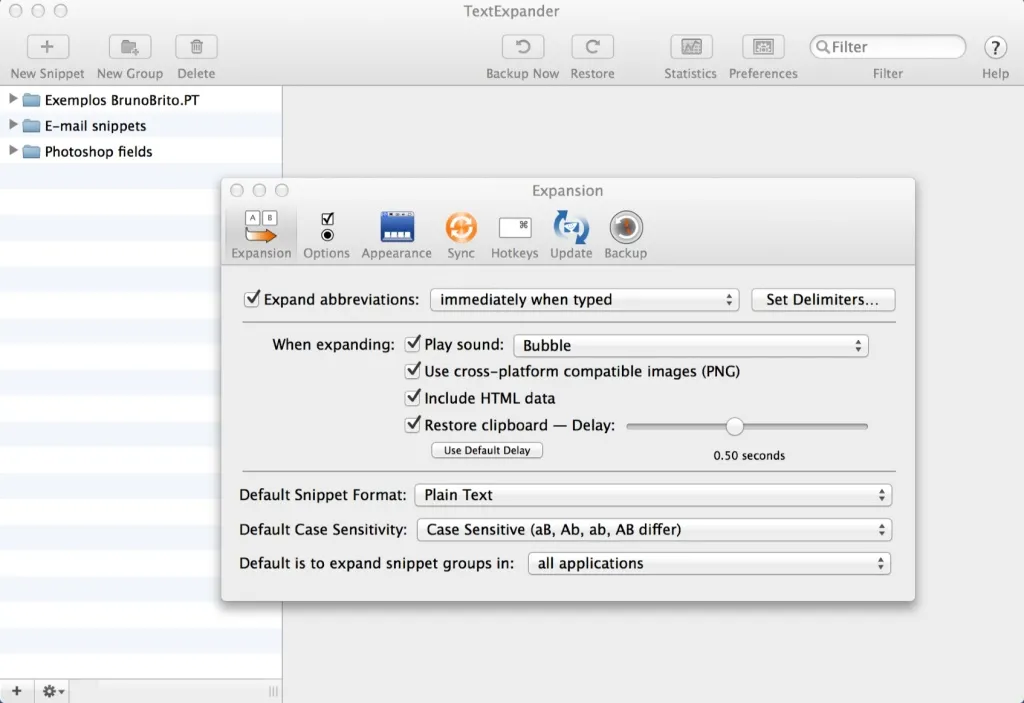Open the Default Snippet Format dropdown
This screenshot has width=1024, height=703.
tap(653, 495)
